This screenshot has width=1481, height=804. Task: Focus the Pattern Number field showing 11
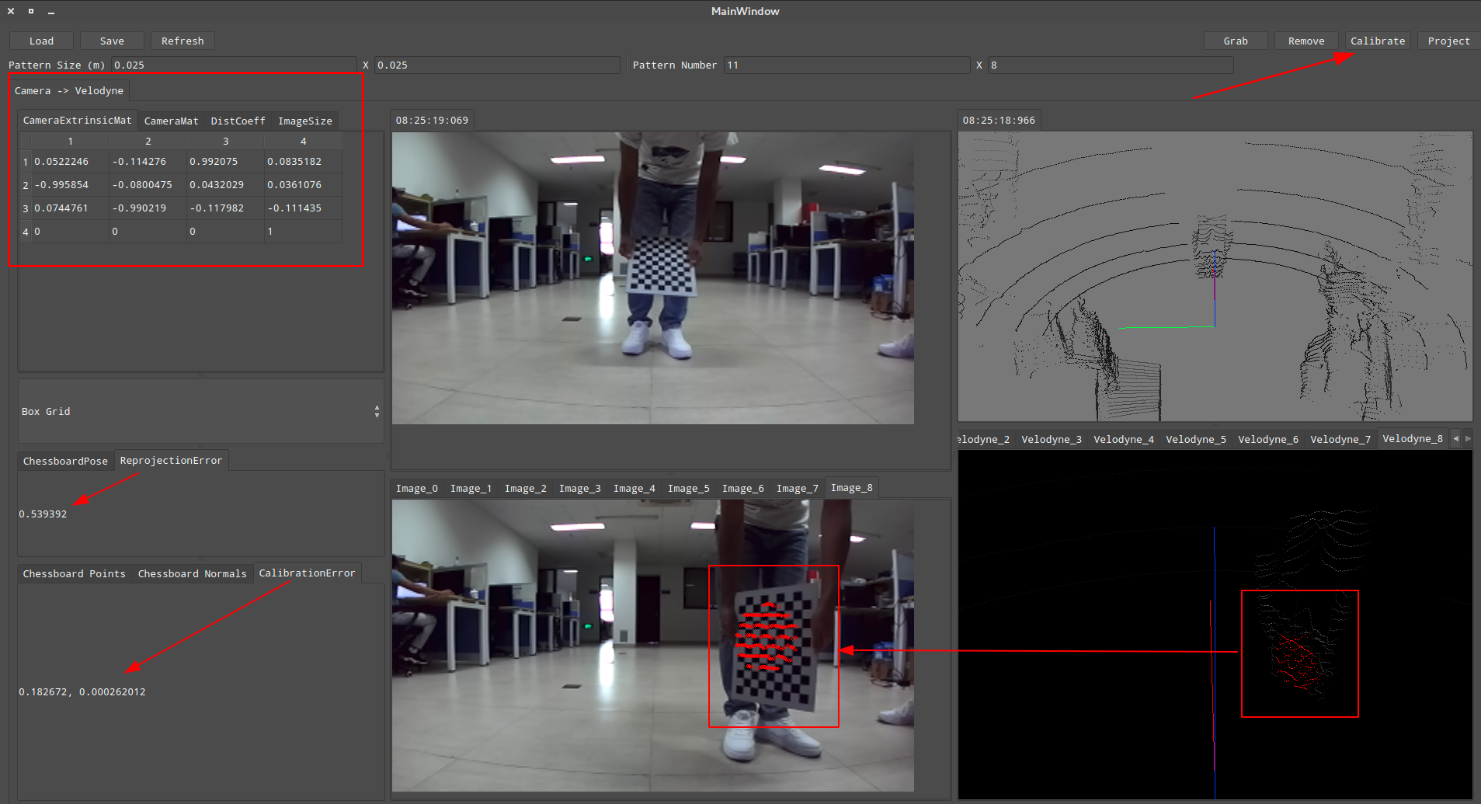pyautogui.click(x=846, y=65)
